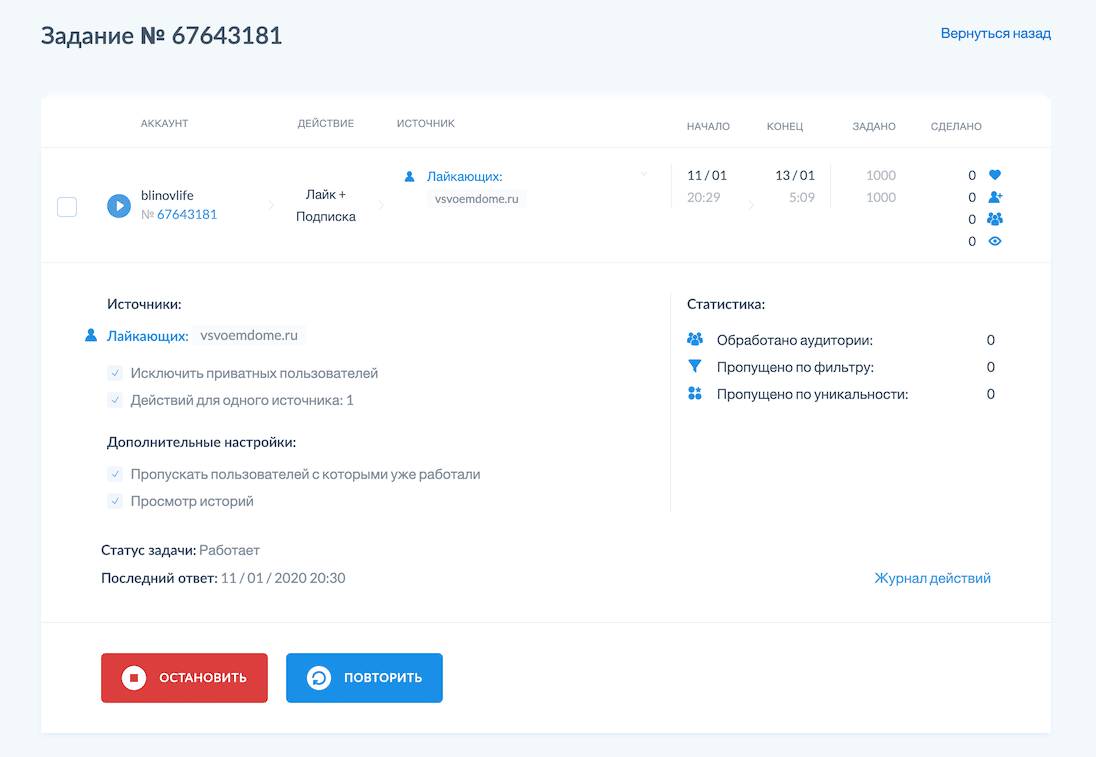Click the add-follower icon in the done column
Screen dimensions: 1096x757
coord(994,197)
